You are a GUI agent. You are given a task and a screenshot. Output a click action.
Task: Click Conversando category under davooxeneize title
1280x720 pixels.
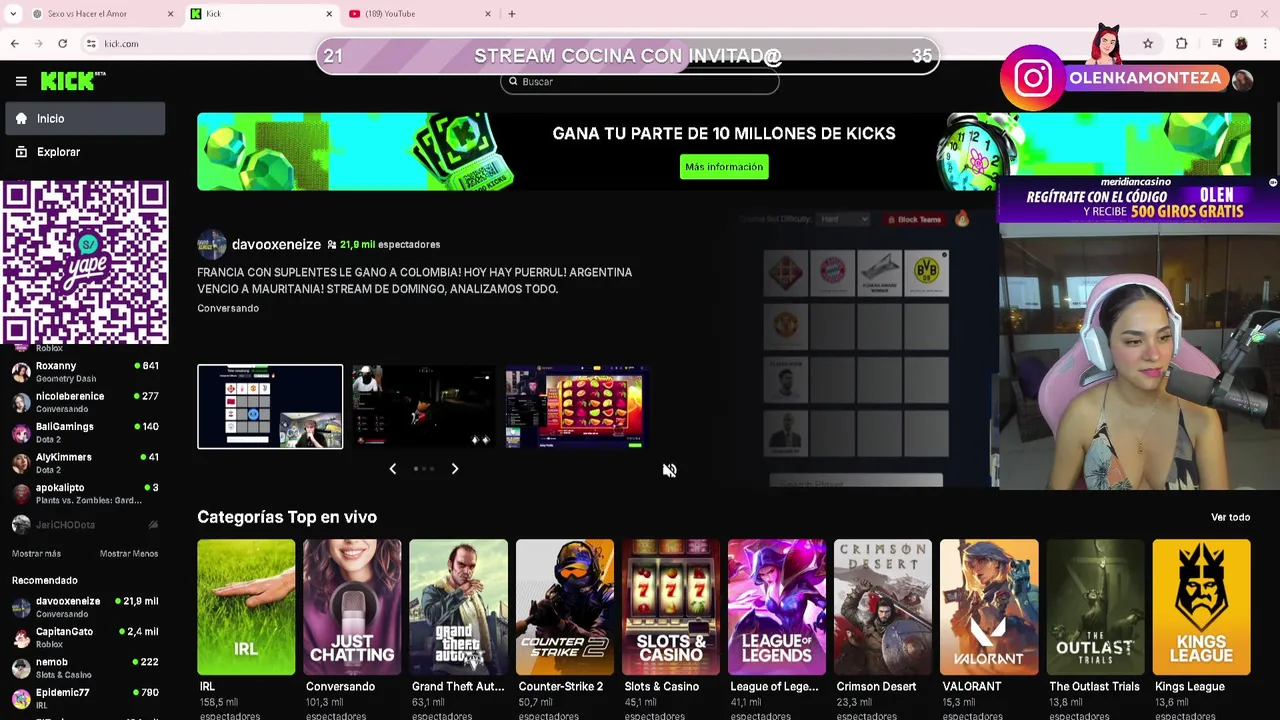click(x=228, y=308)
